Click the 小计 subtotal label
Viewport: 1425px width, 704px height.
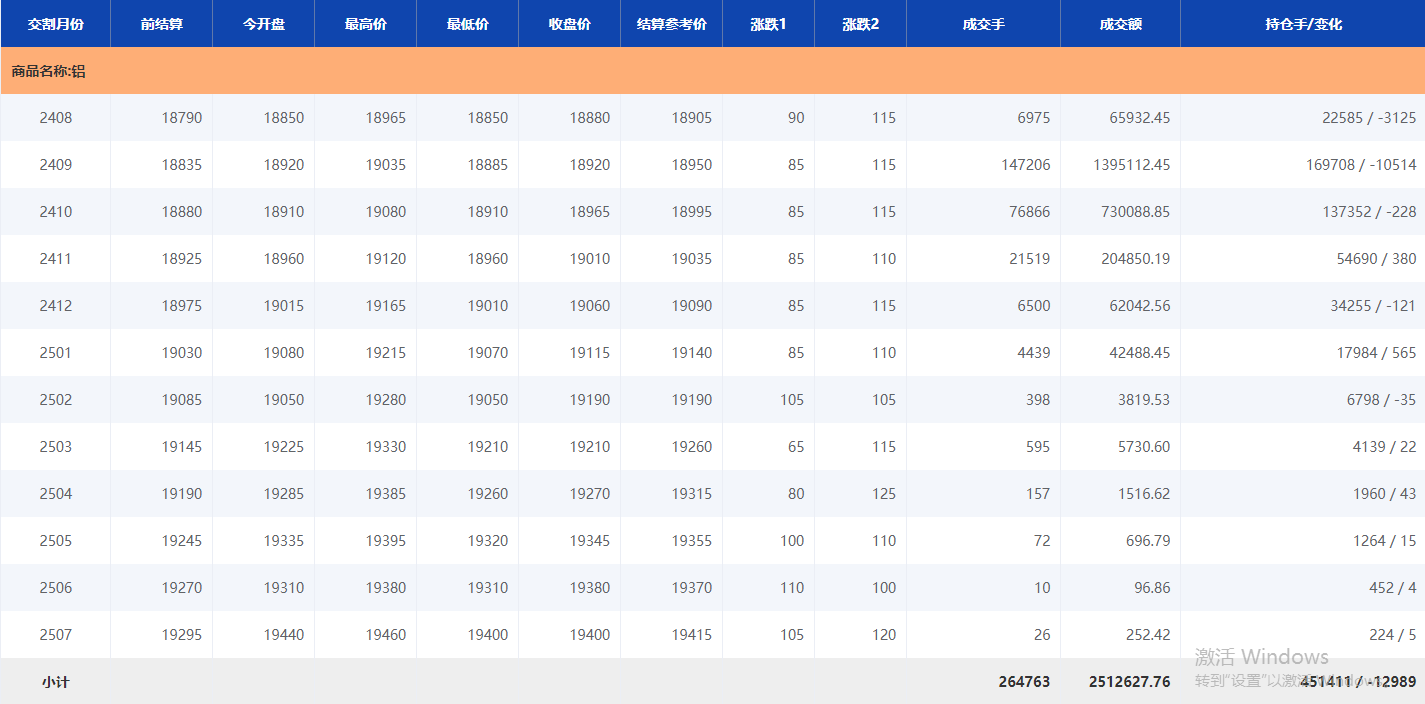pos(55,682)
